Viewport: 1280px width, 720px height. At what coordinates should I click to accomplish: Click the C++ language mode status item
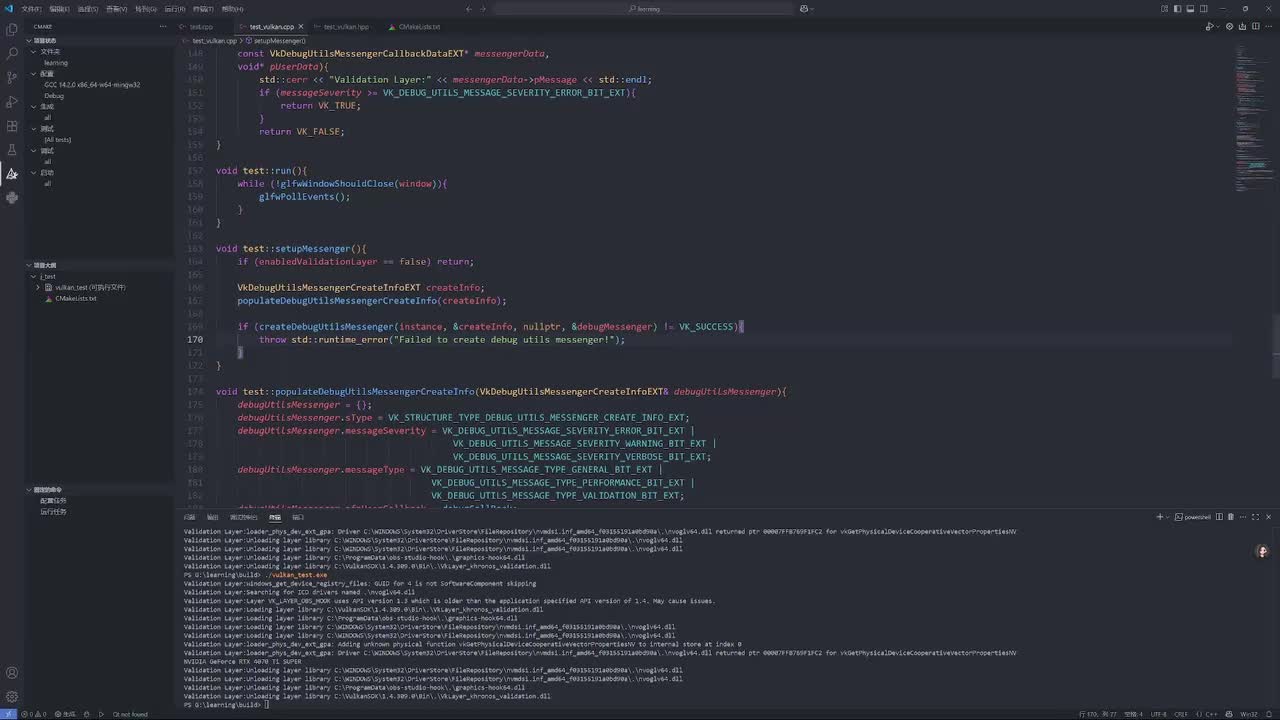click(1213, 714)
